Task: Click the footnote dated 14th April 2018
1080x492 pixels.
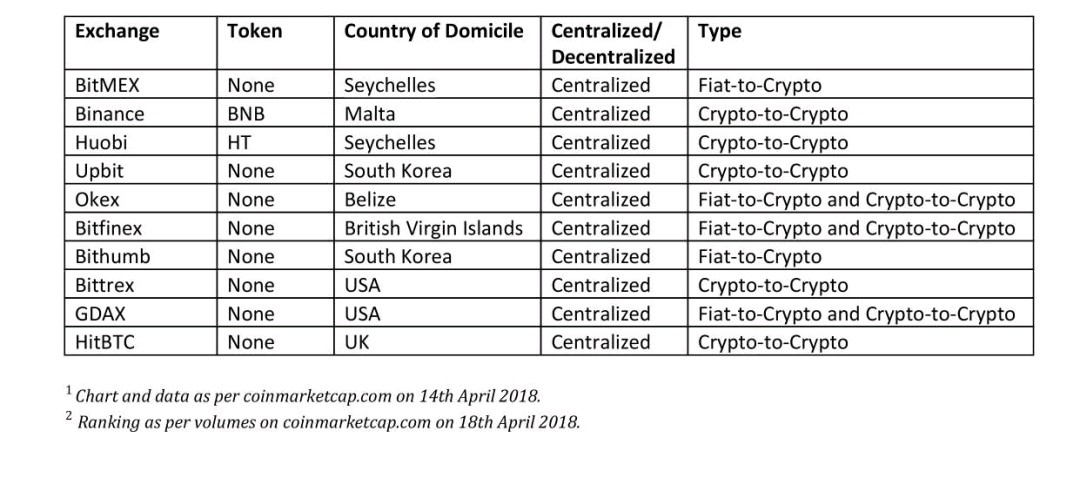Action: (308, 396)
